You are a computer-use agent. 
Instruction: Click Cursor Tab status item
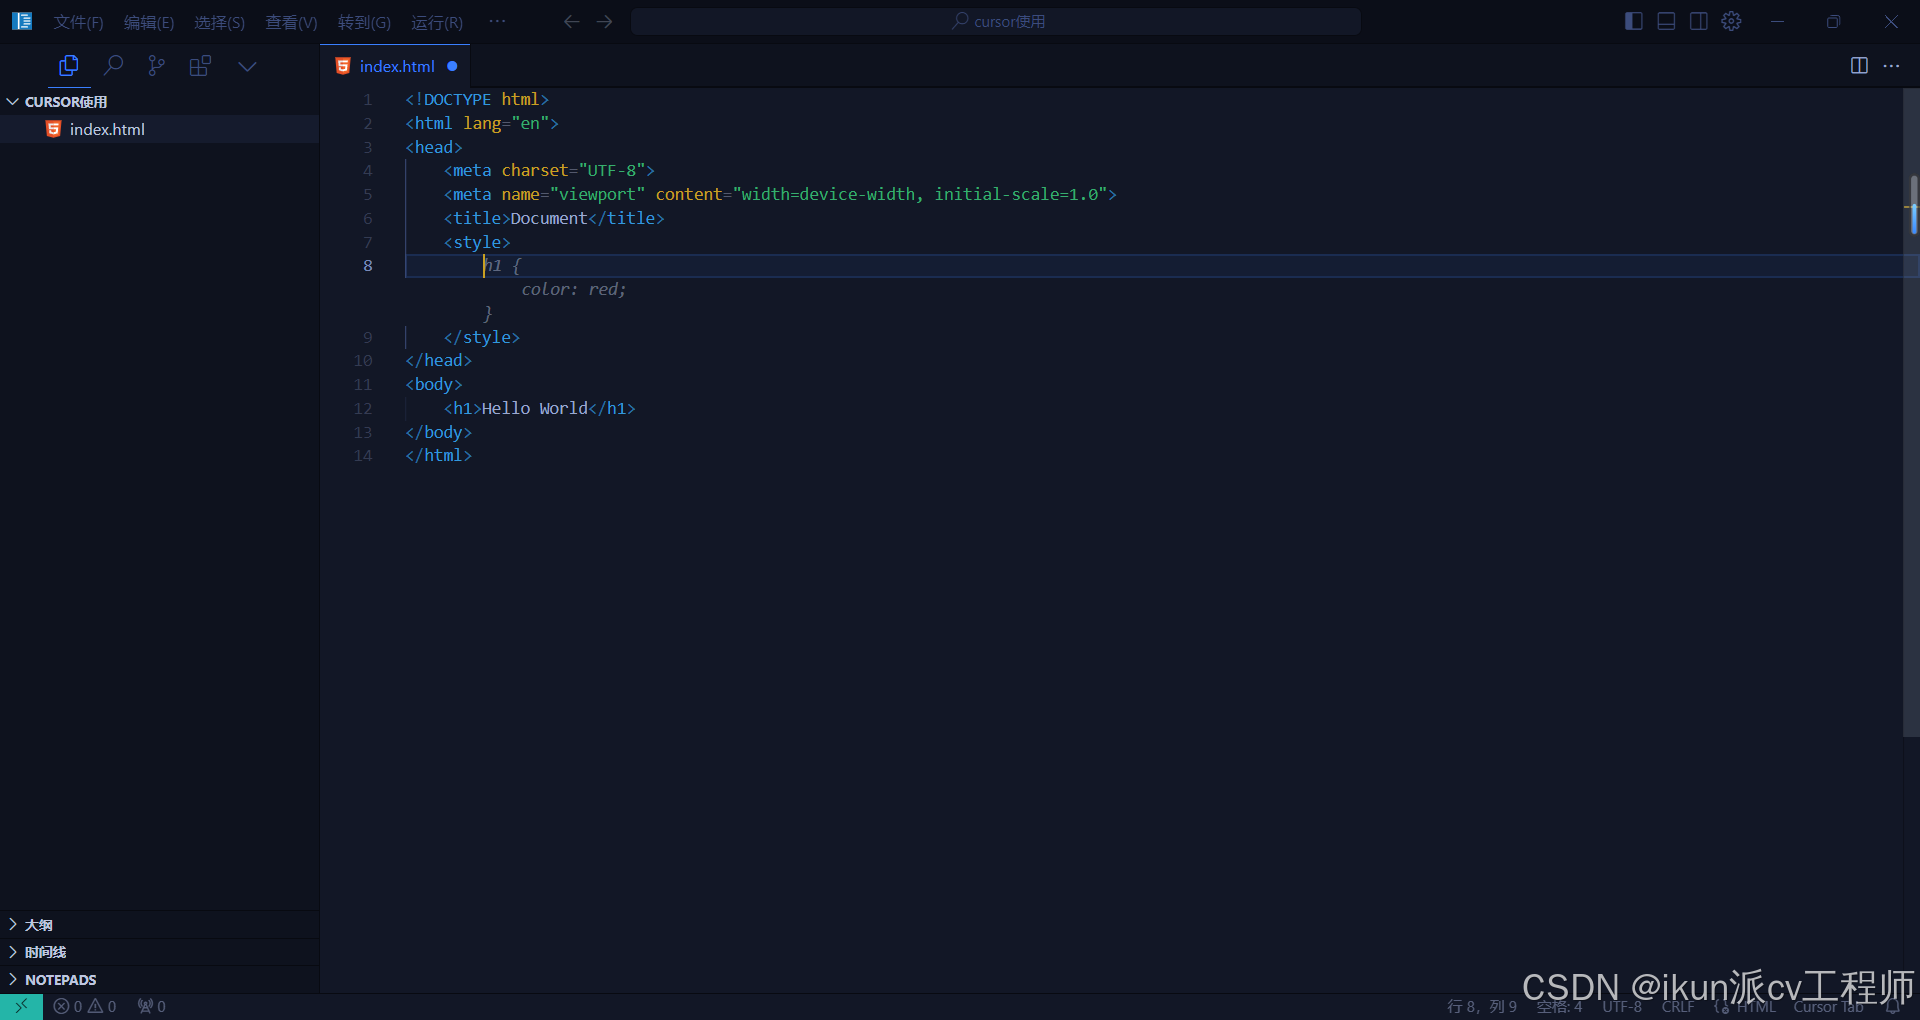pyautogui.click(x=1828, y=1006)
